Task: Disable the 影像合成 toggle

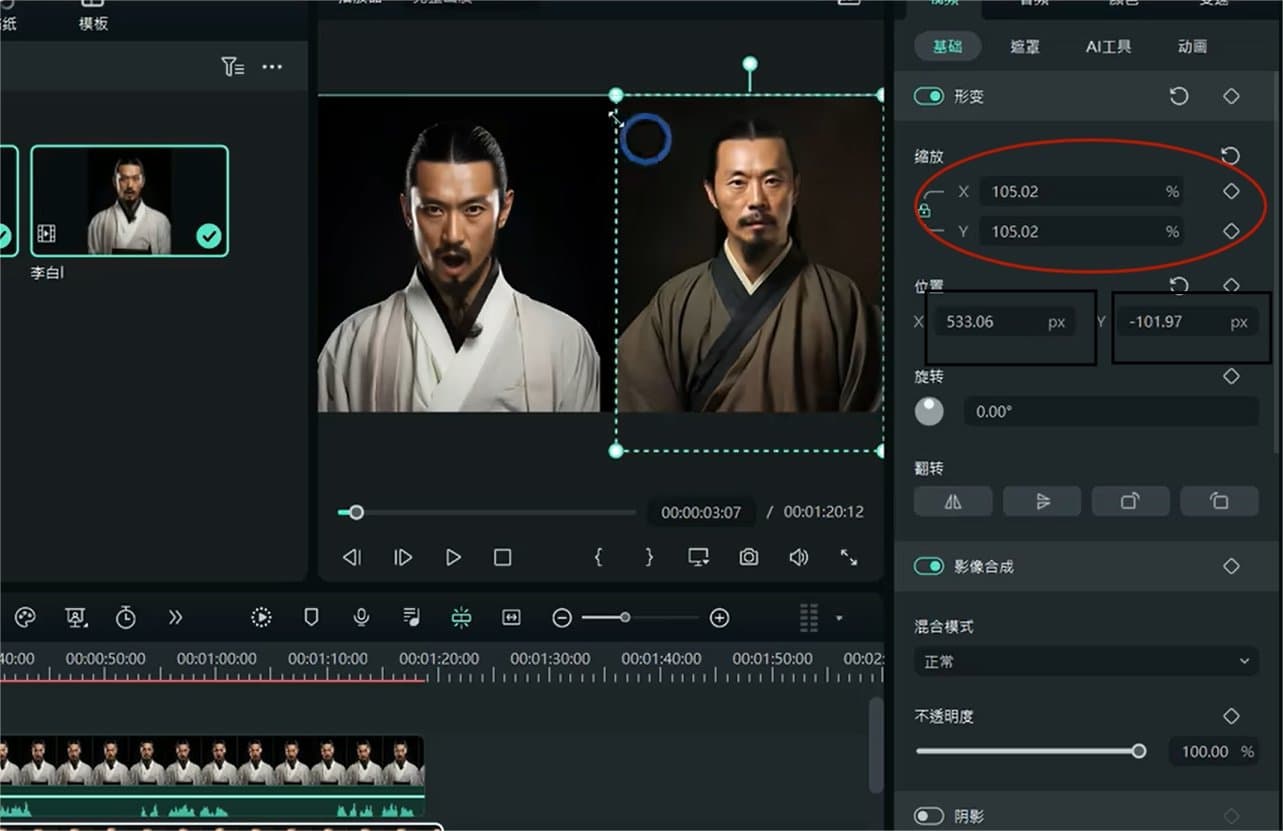Action: pyautogui.click(x=929, y=565)
